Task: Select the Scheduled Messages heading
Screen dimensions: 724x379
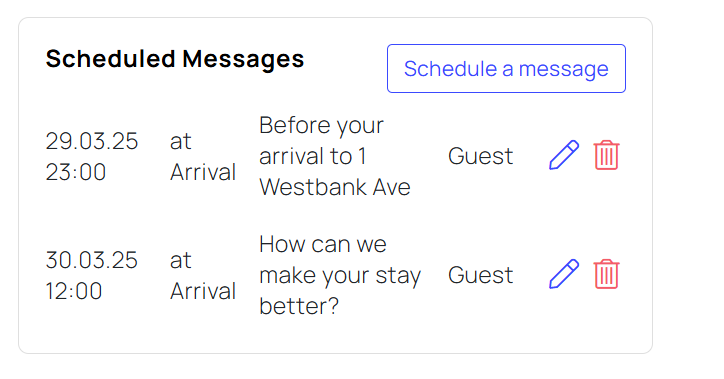Action: point(175,59)
